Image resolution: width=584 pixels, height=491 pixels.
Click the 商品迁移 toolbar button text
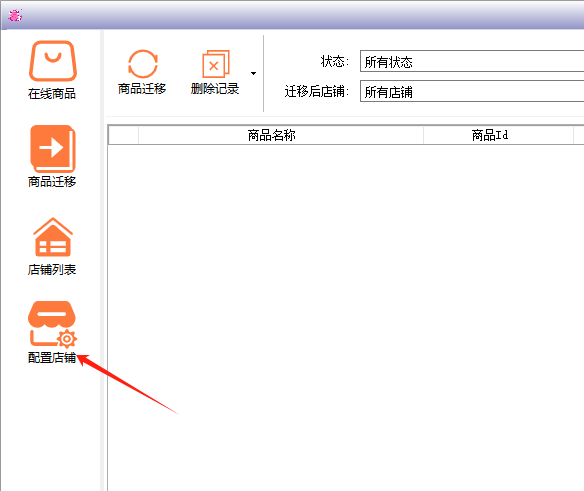pyautogui.click(x=142, y=89)
